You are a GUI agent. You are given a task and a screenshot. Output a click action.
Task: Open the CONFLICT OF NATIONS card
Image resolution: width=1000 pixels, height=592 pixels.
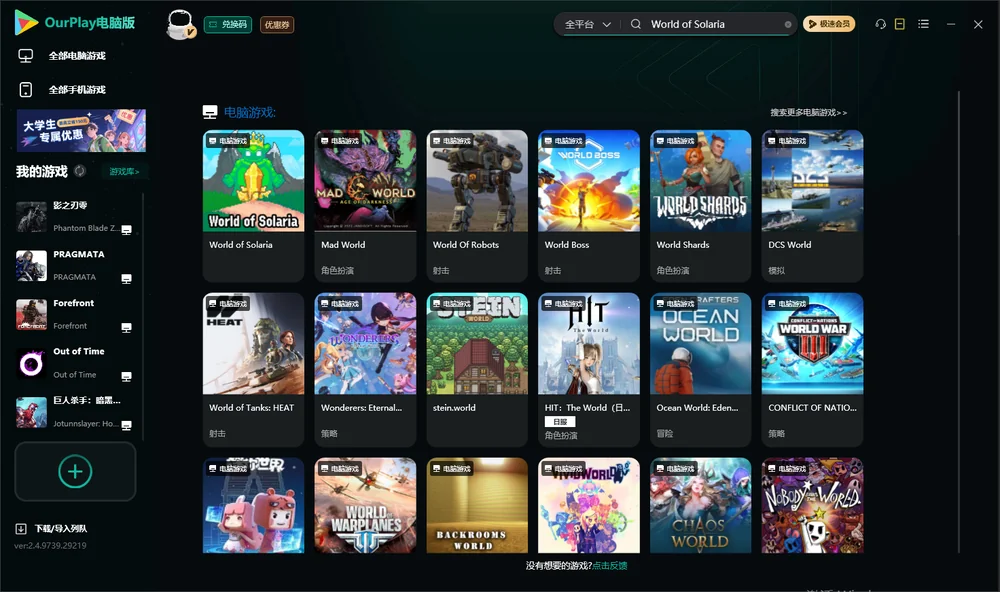pyautogui.click(x=812, y=369)
